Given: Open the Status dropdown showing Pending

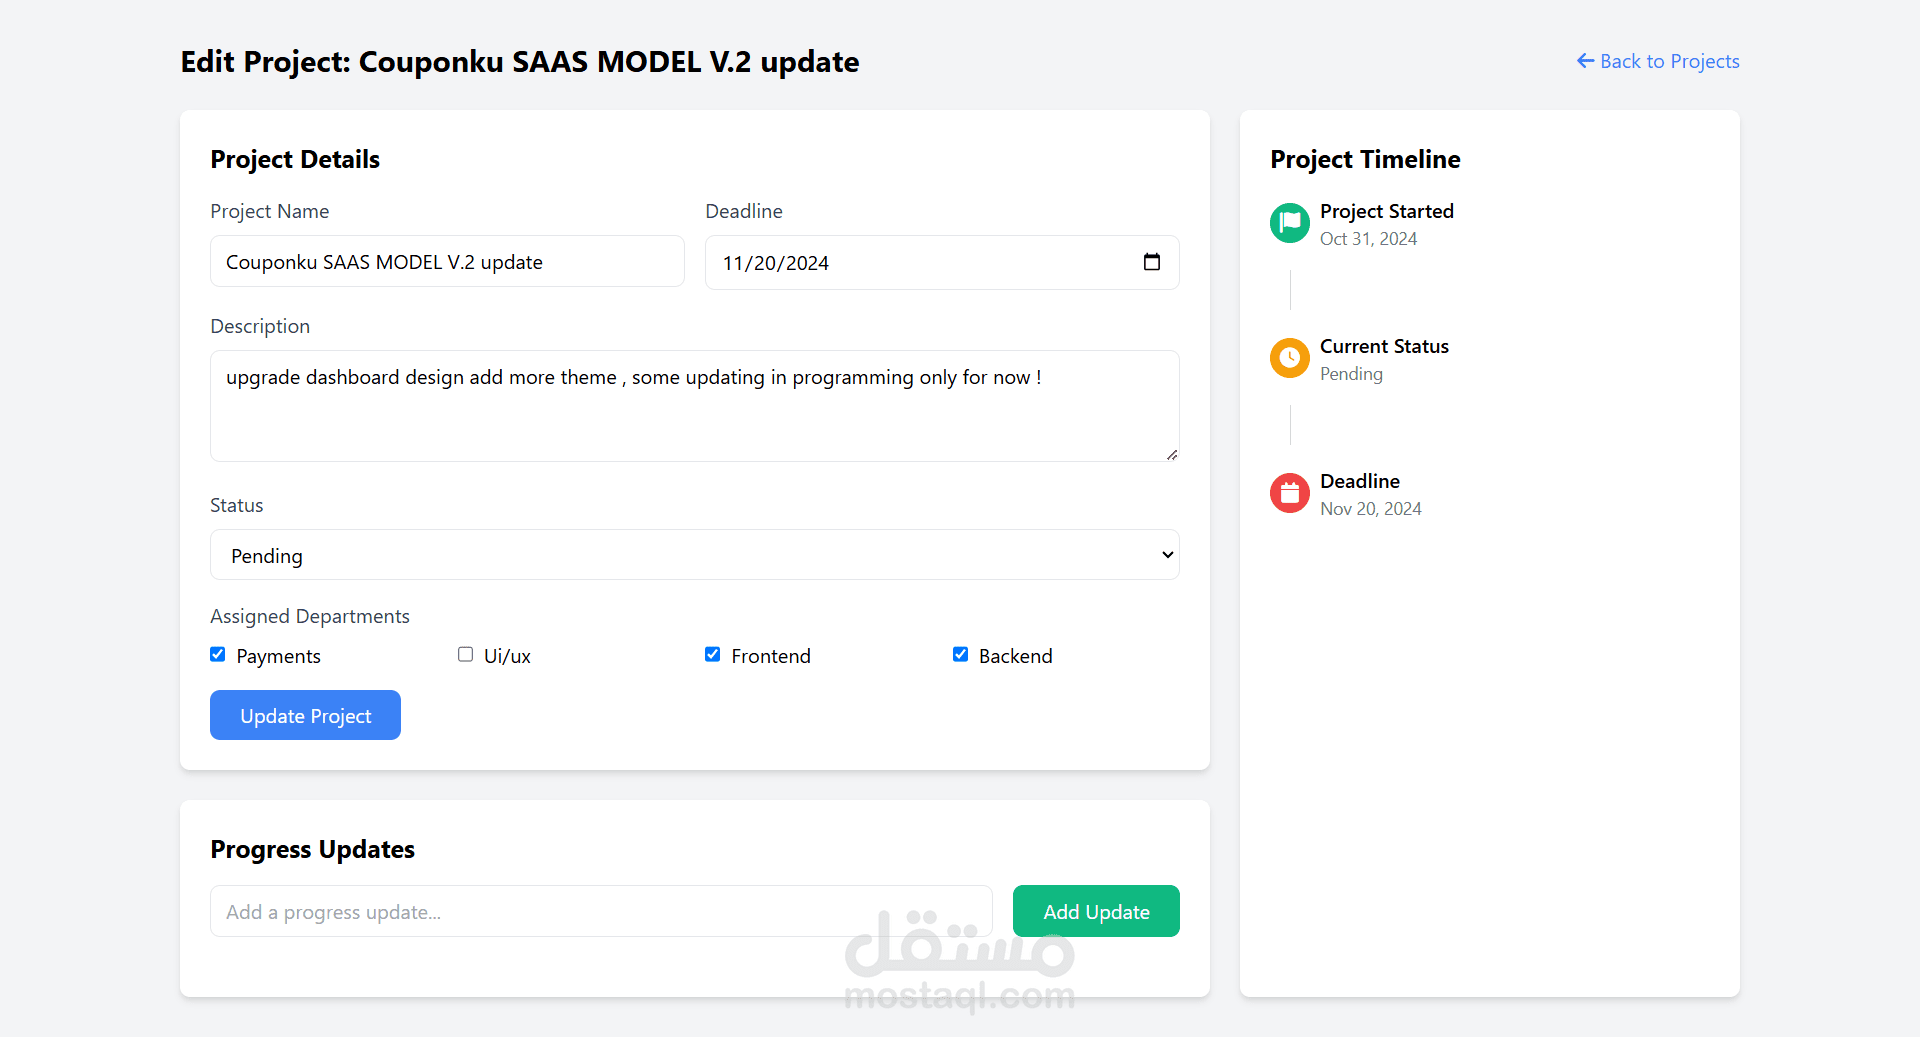Looking at the screenshot, I should pyautogui.click(x=694, y=555).
